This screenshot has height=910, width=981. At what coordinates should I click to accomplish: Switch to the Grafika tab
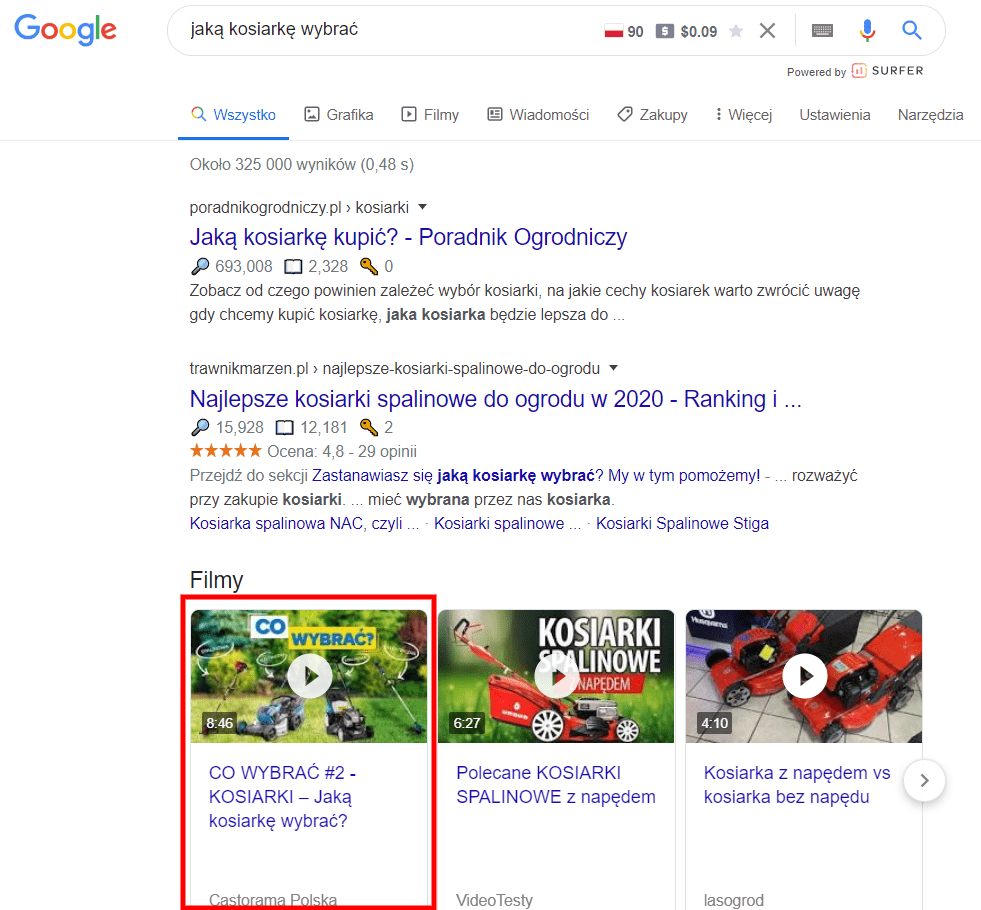tap(338, 114)
